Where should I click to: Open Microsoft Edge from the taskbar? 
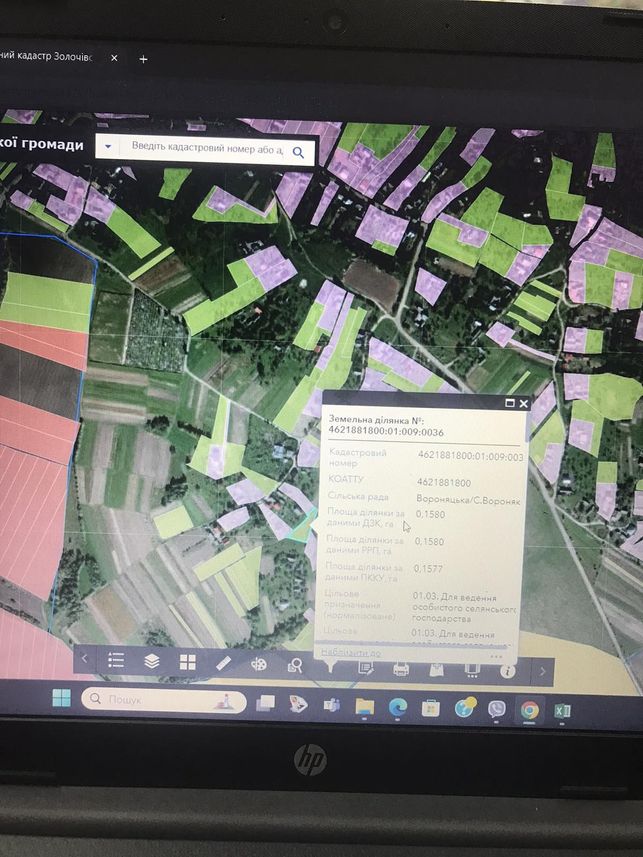tap(398, 708)
